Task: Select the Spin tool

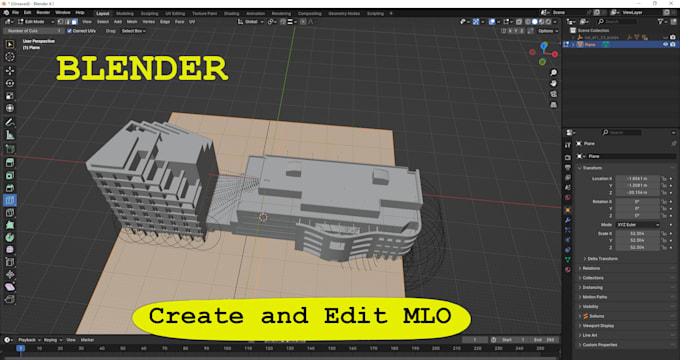Action: (10, 238)
